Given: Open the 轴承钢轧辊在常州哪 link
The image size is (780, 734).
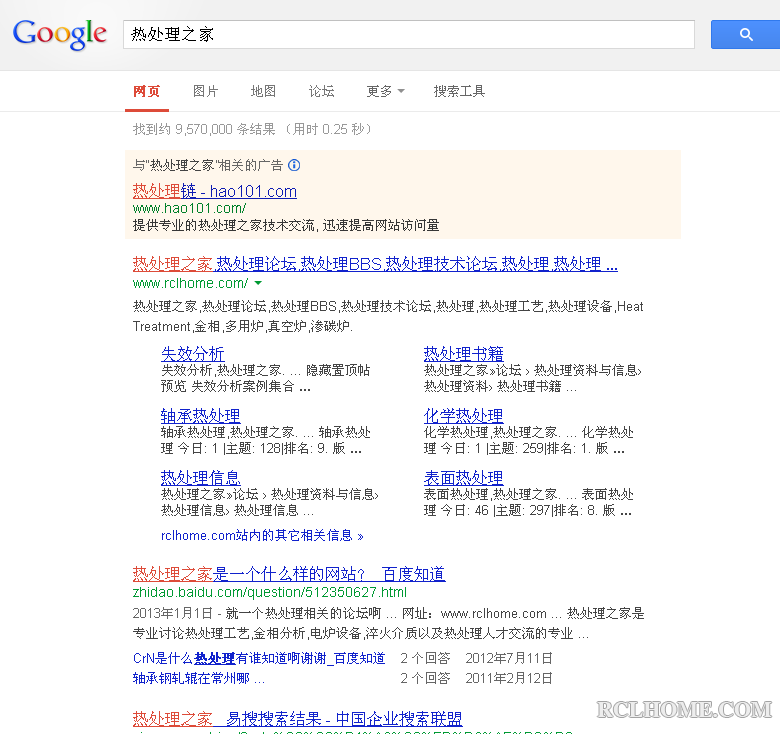Looking at the screenshot, I should coord(198,678).
